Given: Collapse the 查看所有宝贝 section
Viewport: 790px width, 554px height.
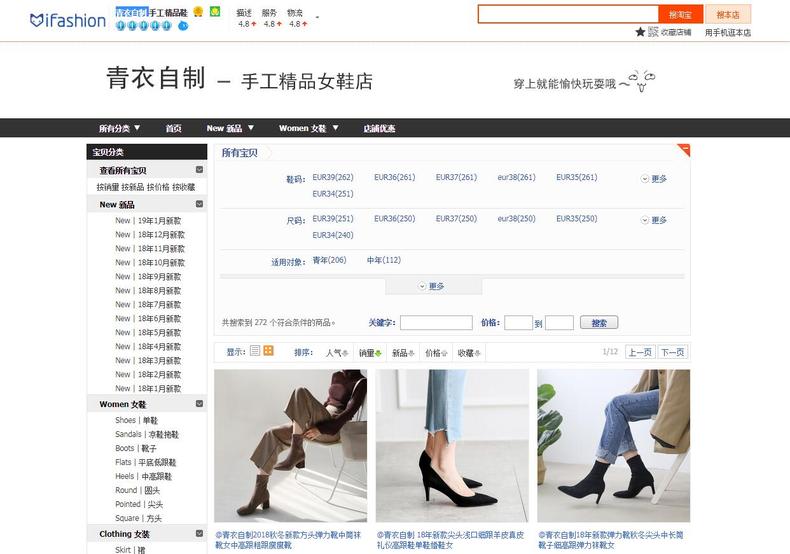Looking at the screenshot, I should pos(199,171).
